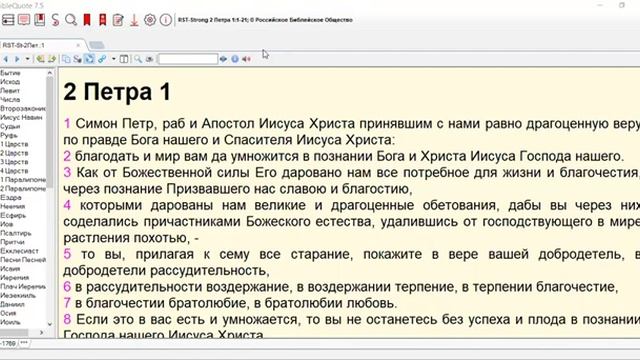Click the small magnifier in tab toolbar
The height and width of the screenshot is (360, 640).
click(138, 59)
